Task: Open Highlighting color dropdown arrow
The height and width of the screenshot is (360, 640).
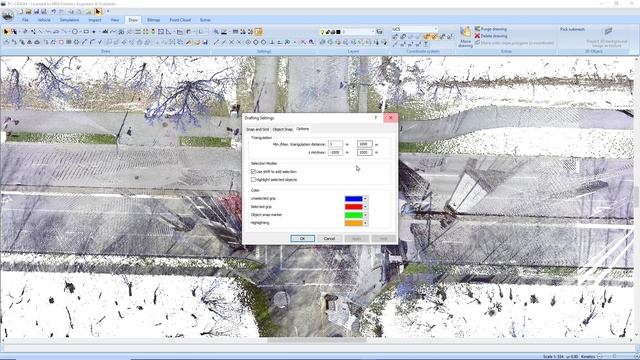Action: (x=365, y=223)
